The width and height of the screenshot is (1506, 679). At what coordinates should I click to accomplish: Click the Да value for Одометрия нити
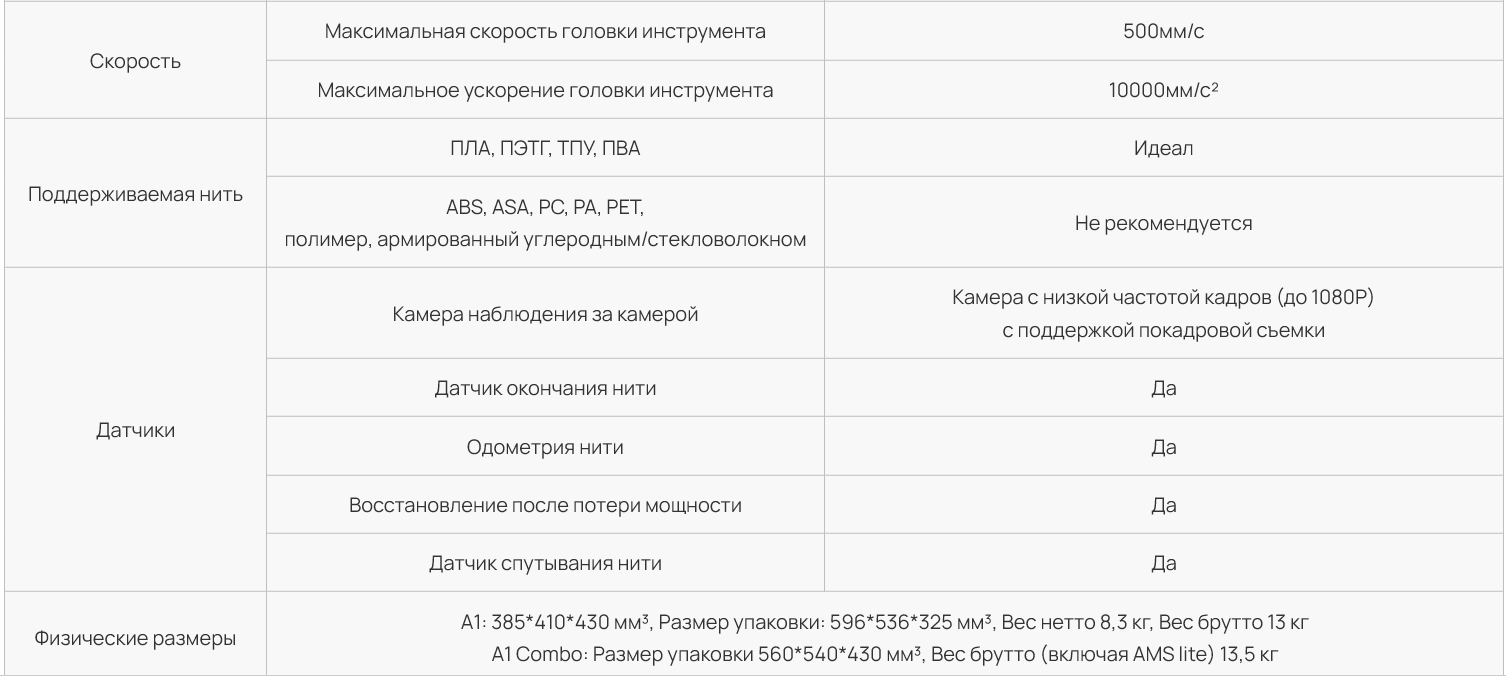(x=1163, y=447)
